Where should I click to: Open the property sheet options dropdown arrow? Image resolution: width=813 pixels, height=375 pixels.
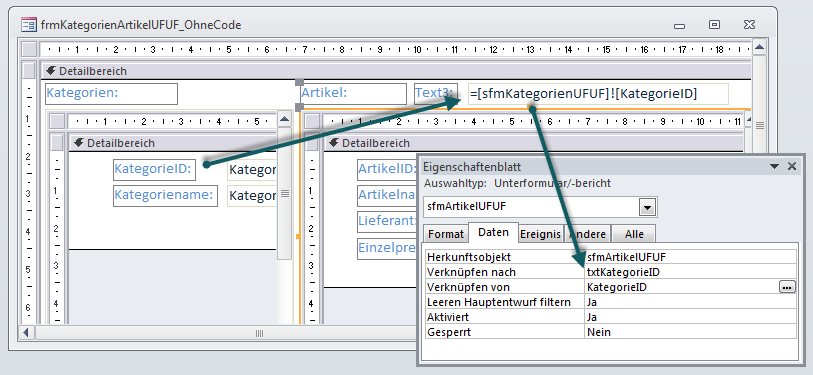(x=775, y=166)
